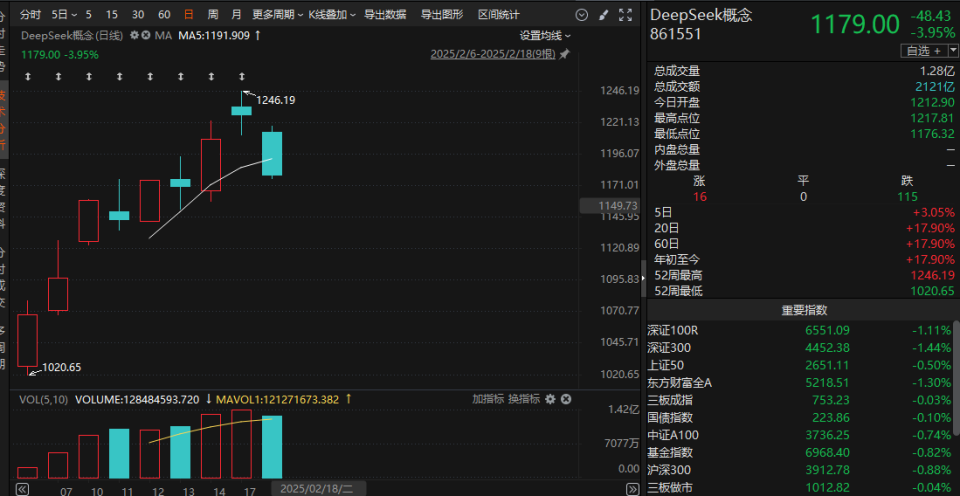Image resolution: width=960 pixels, height=496 pixels.
Task: Switch to 月 monthly K-line
Action: point(236,15)
